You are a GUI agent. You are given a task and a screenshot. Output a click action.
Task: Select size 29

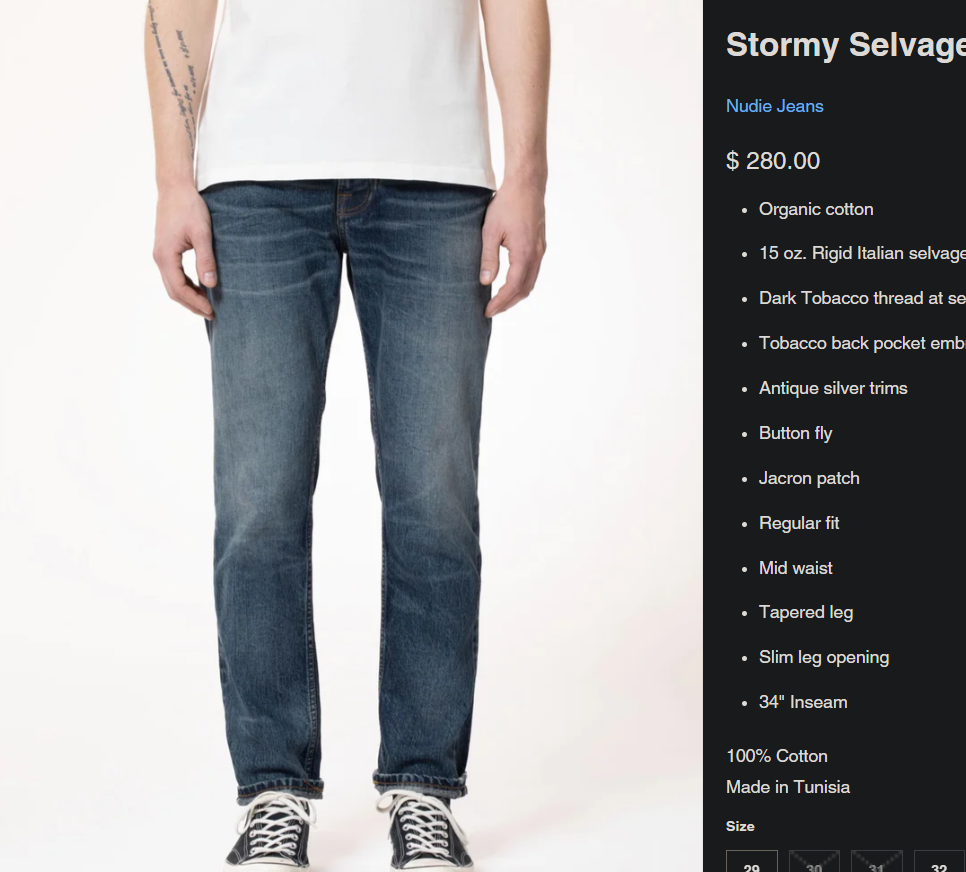coord(752,861)
